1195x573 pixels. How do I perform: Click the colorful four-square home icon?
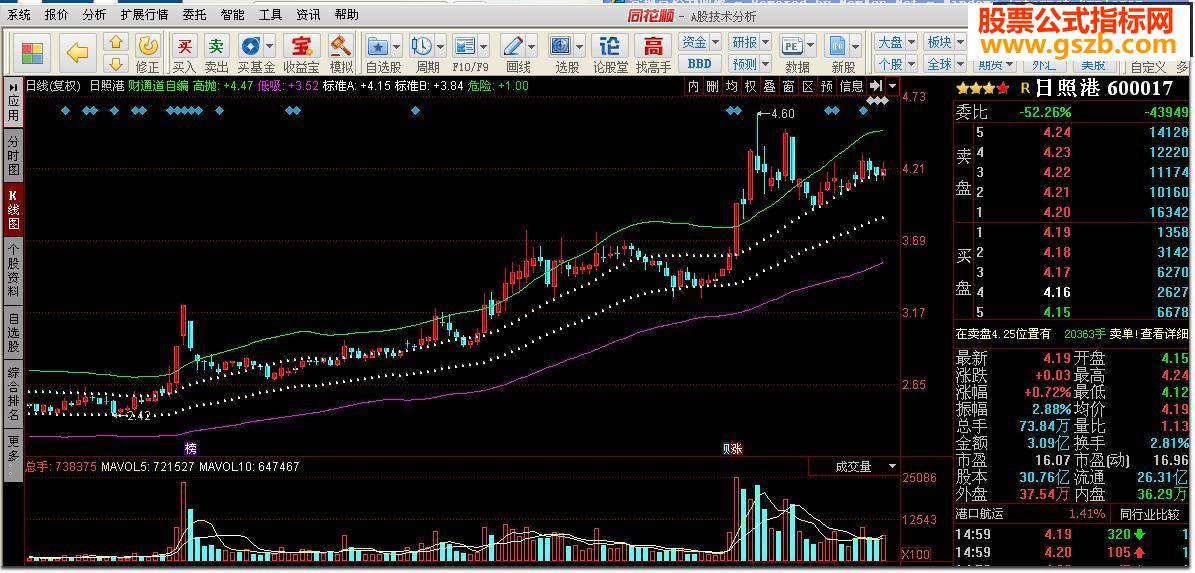click(34, 53)
